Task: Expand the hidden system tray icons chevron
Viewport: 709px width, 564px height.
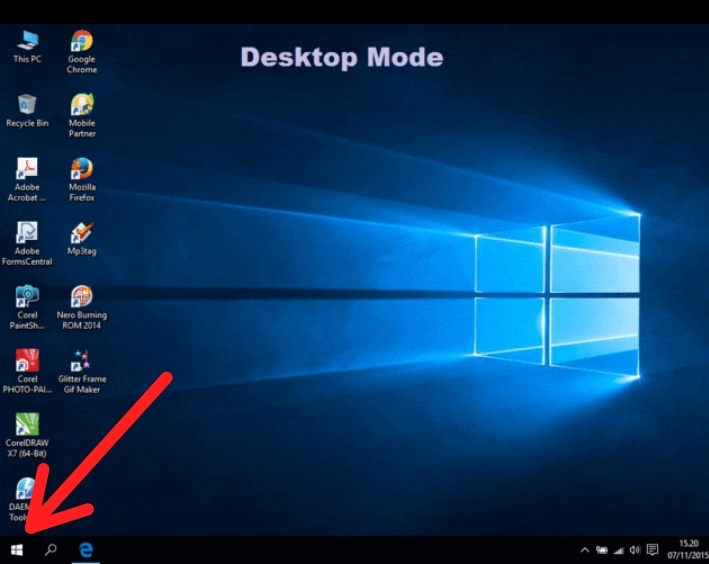Action: (585, 550)
